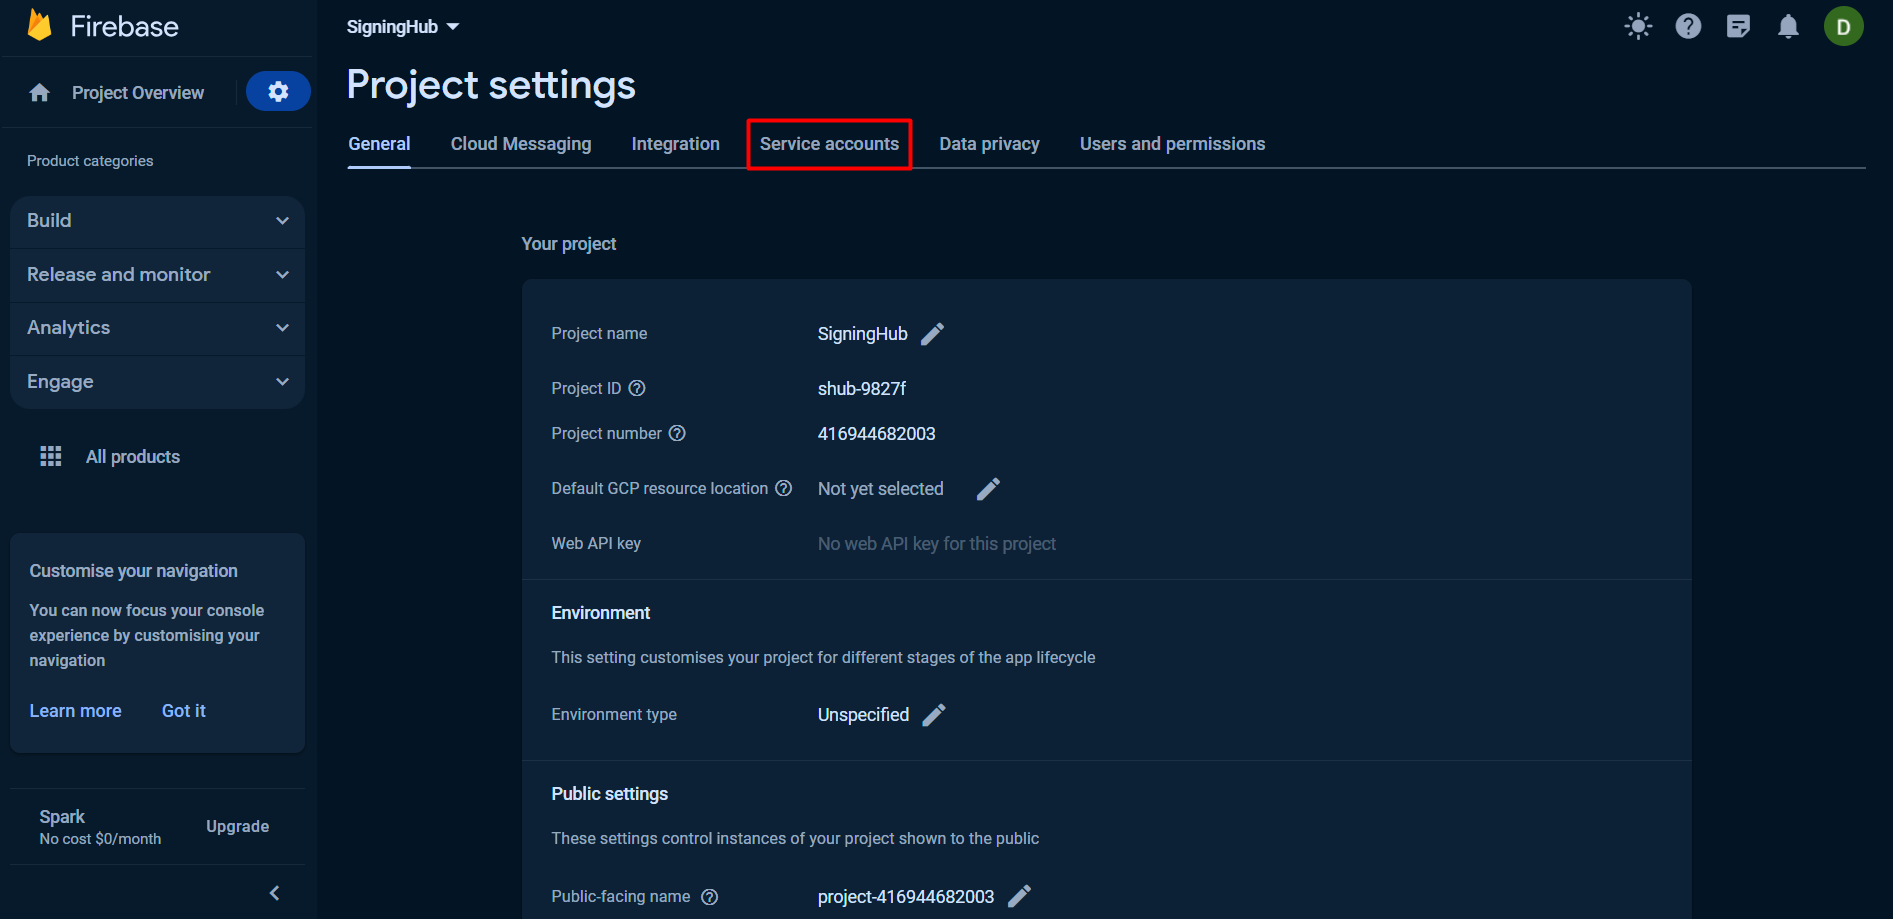Click the project-416944682003 public-facing name

pyautogui.click(x=906, y=897)
